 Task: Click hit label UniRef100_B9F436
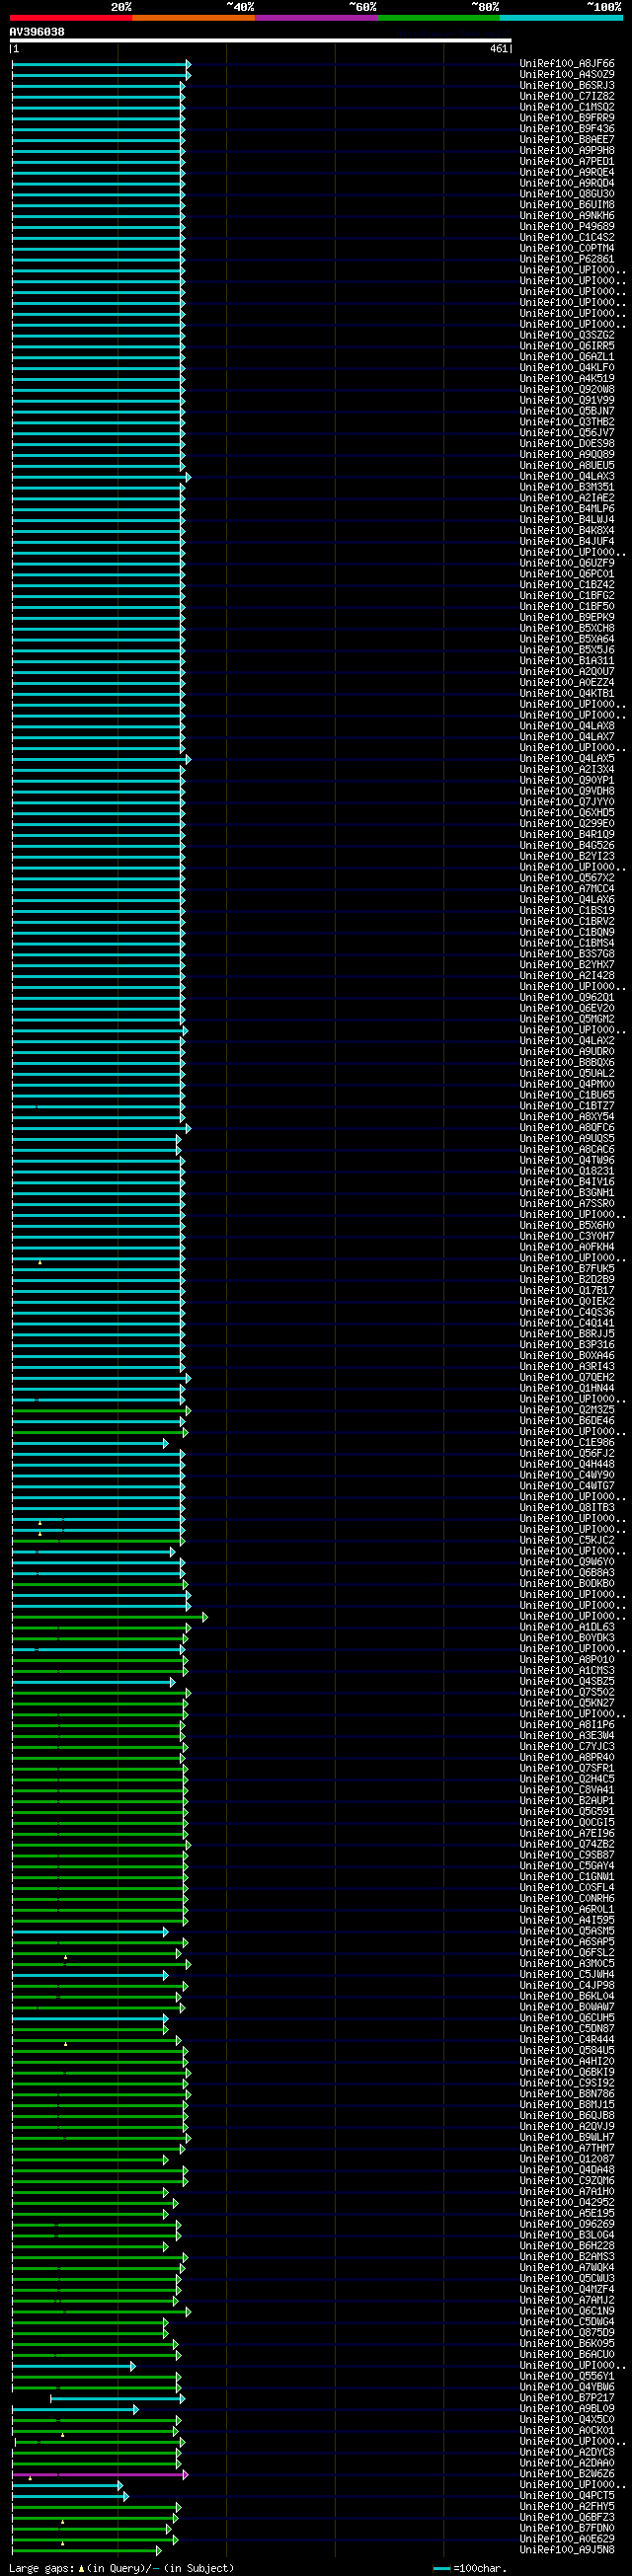tap(567, 129)
